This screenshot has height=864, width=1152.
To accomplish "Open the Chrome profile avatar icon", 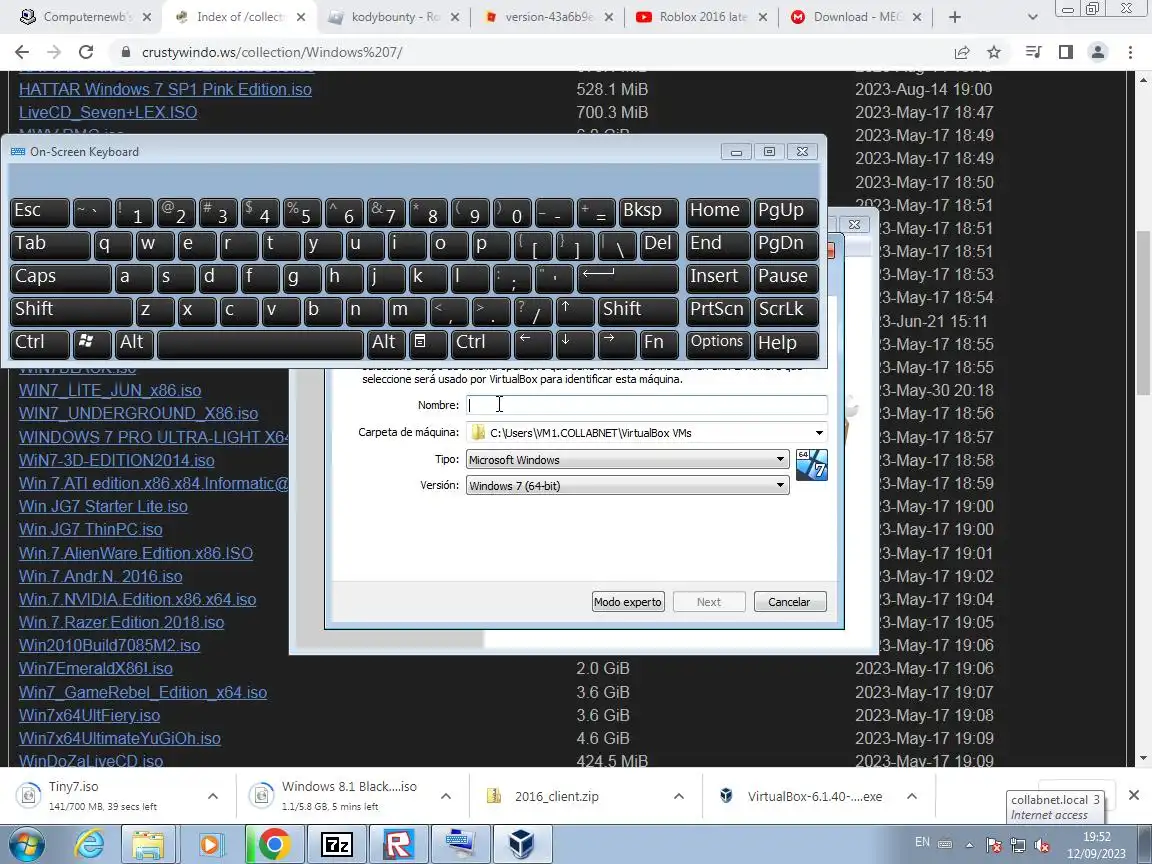I will pos(1098,52).
